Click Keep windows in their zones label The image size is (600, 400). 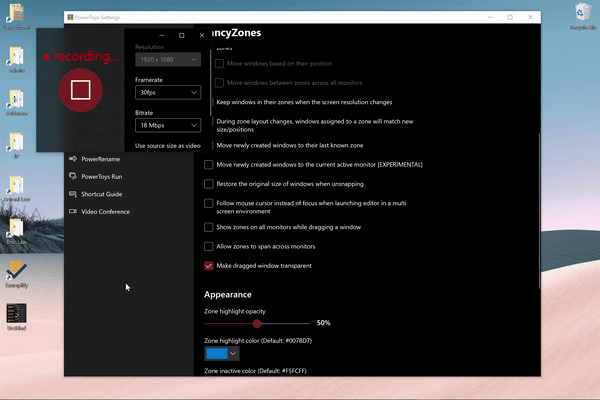pyautogui.click(x=304, y=102)
